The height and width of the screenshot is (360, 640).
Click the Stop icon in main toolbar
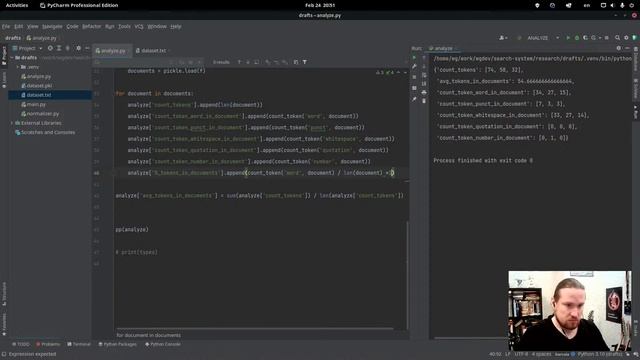[x=607, y=38]
